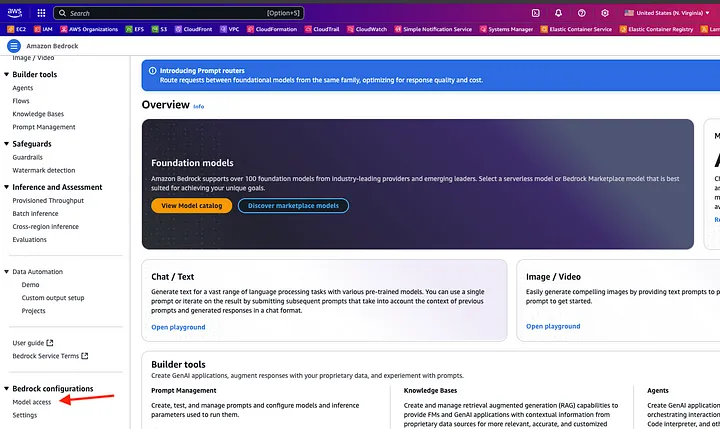This screenshot has height=429, width=720.
Task: Click external link icon beside Bedrock Service Terms
Action: (84, 356)
